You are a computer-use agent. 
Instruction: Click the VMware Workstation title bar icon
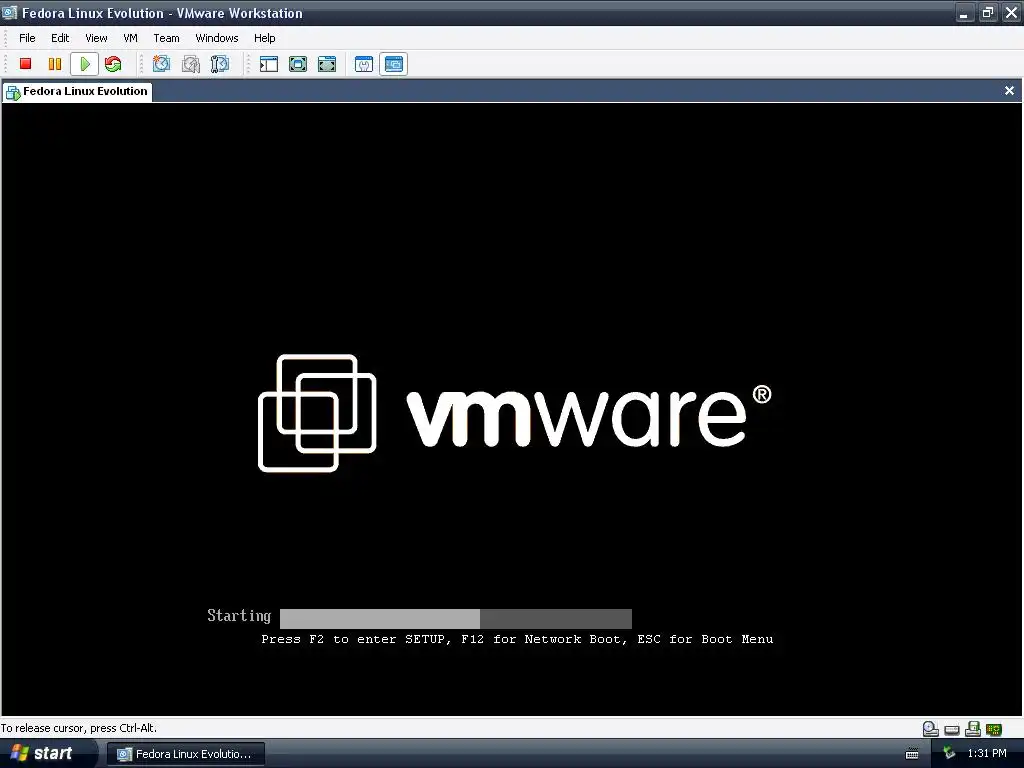(10, 12)
